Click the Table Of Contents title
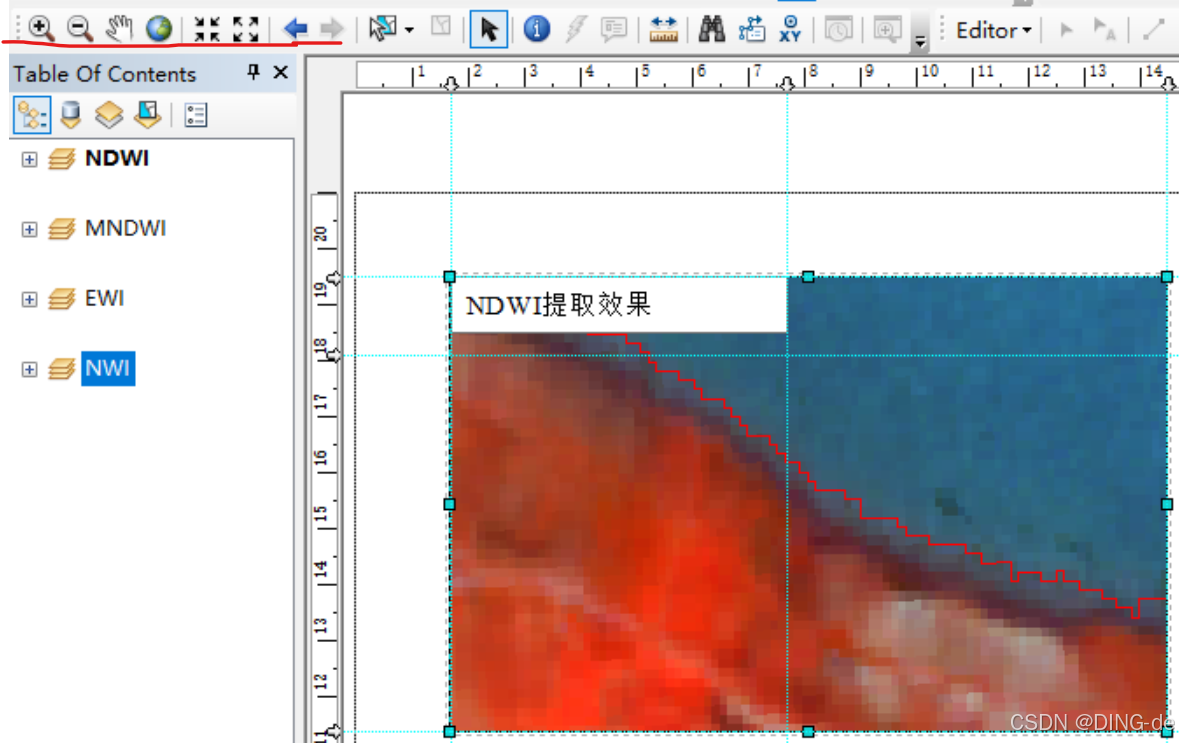 (x=105, y=74)
